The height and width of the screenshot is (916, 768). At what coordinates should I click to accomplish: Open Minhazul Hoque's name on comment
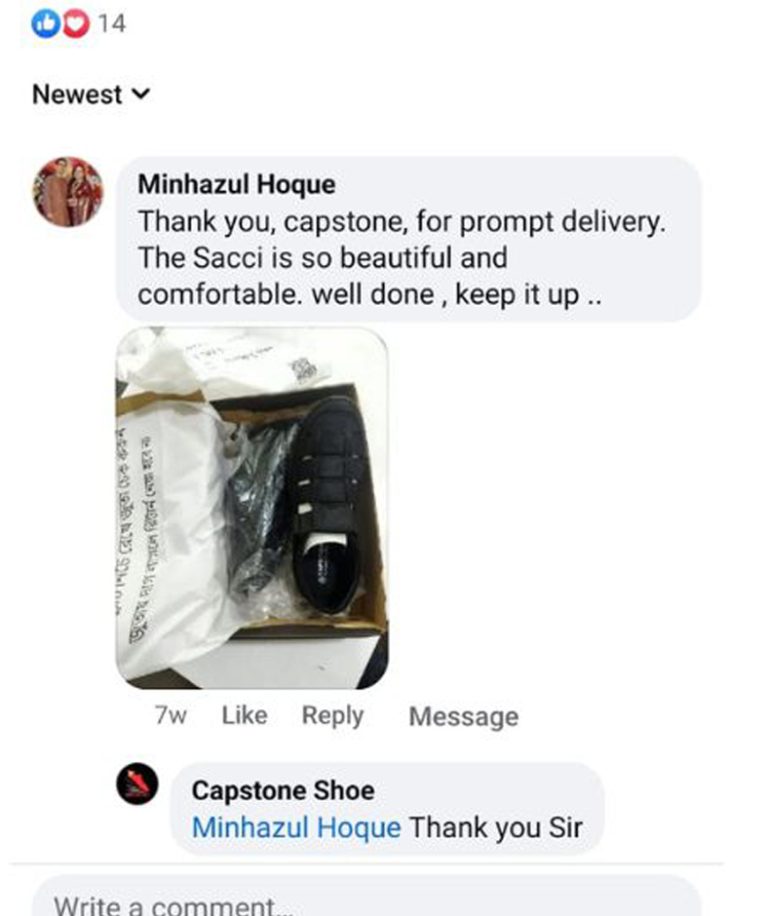237,184
